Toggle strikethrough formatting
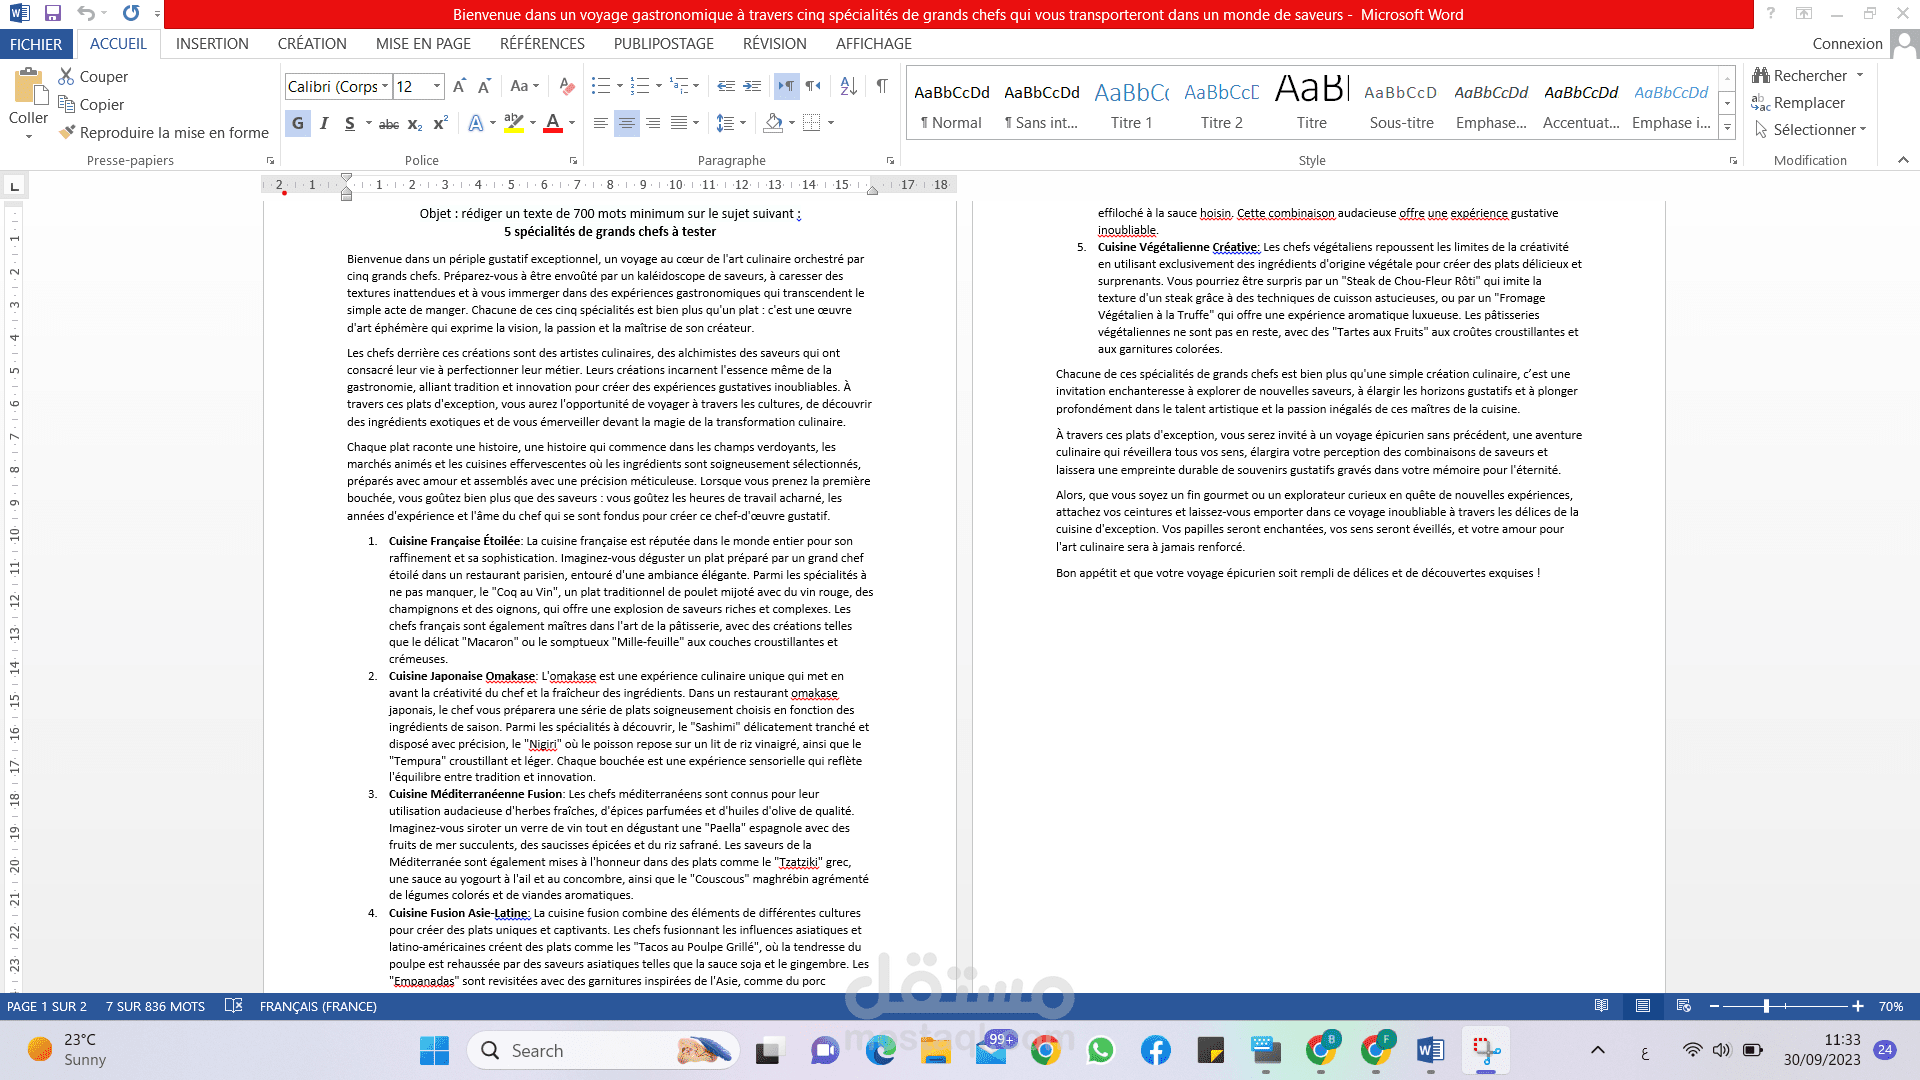 click(389, 124)
